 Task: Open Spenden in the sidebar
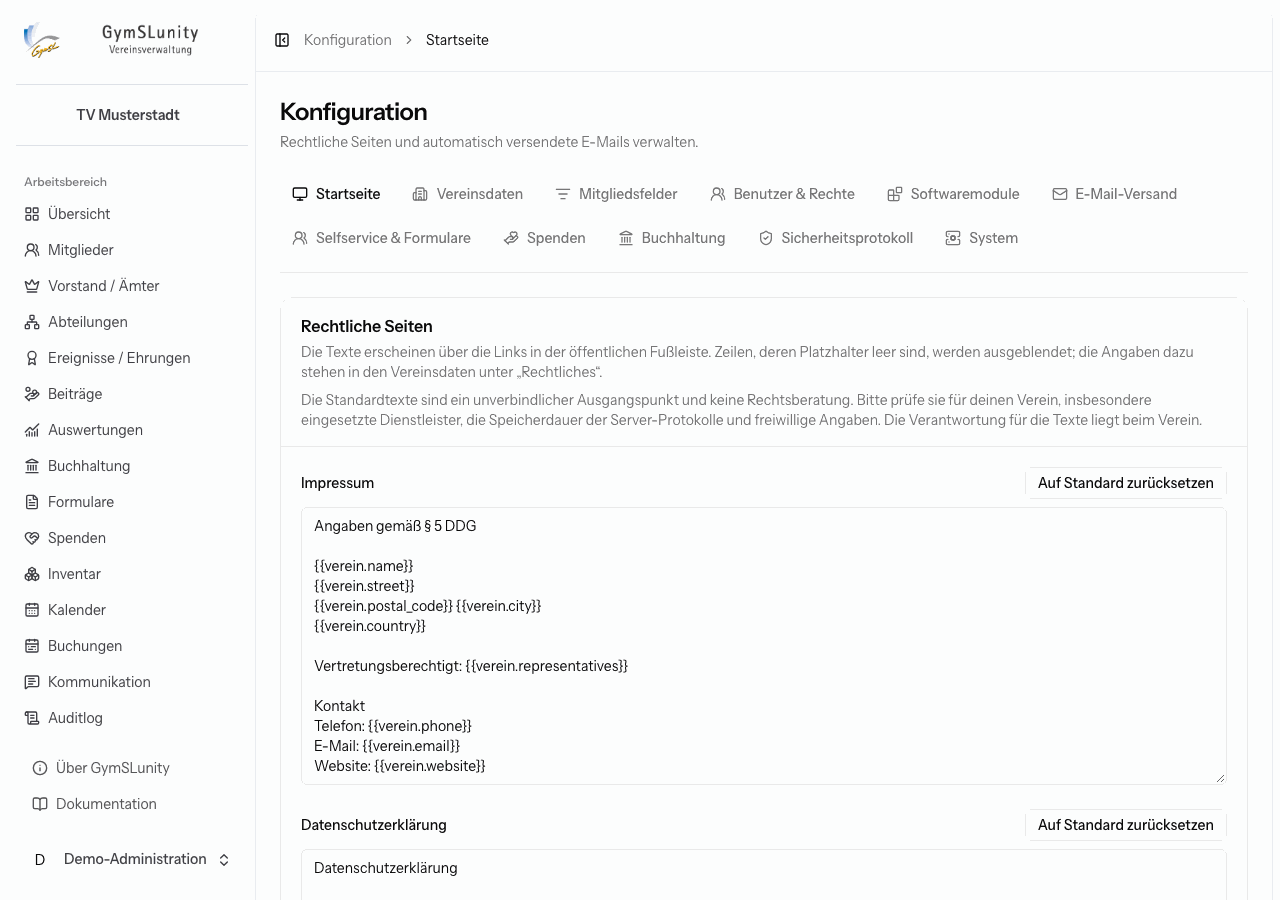pyautogui.click(x=132, y=538)
